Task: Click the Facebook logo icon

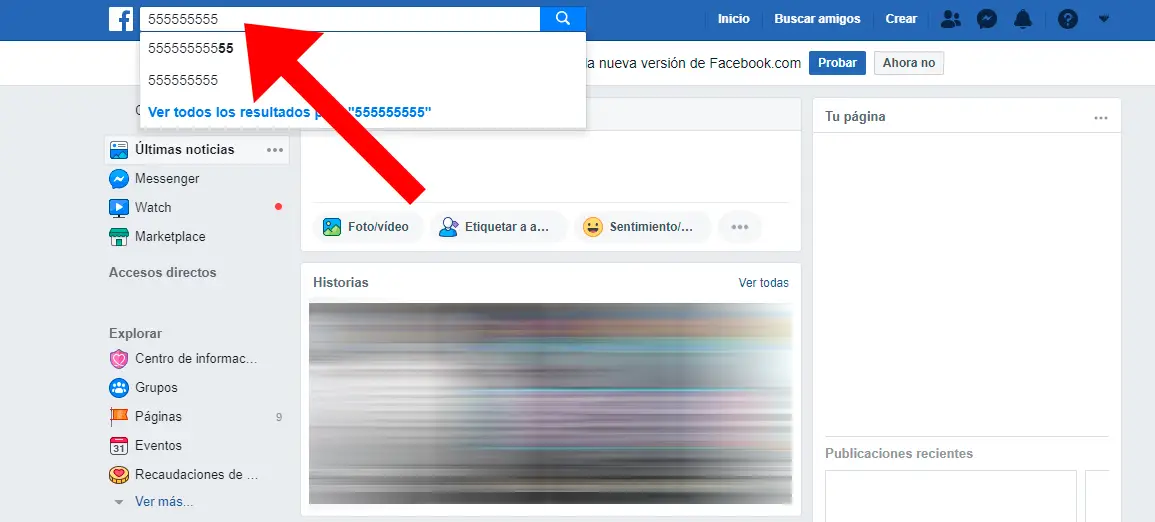Action: 121,19
